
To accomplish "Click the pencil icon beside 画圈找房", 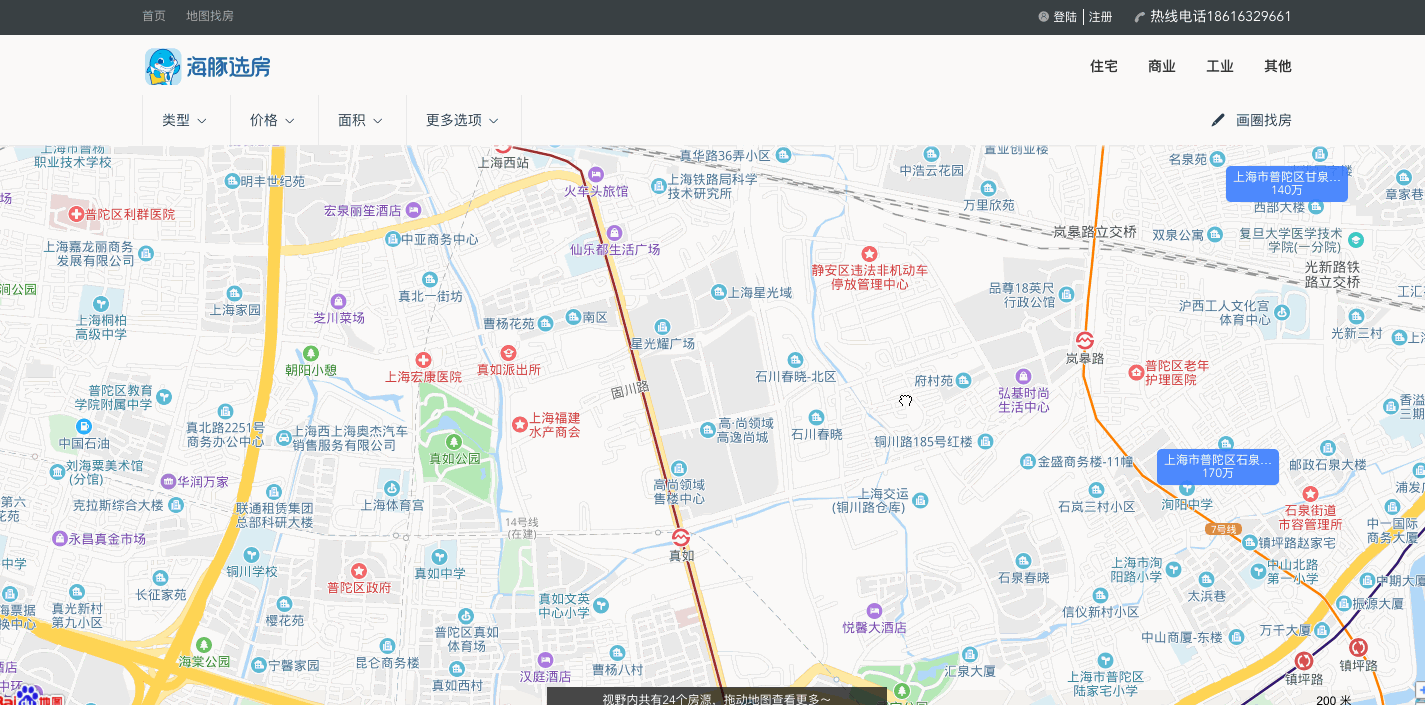I will pyautogui.click(x=1218, y=120).
